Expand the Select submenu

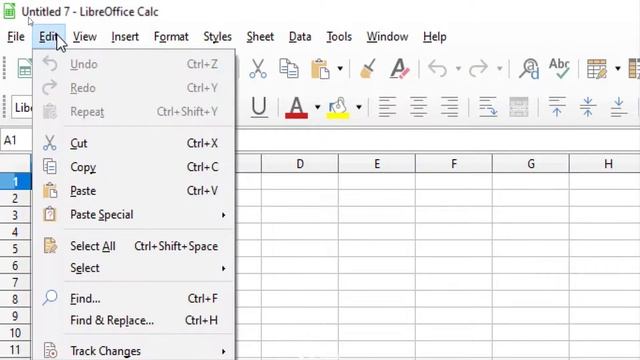point(134,268)
